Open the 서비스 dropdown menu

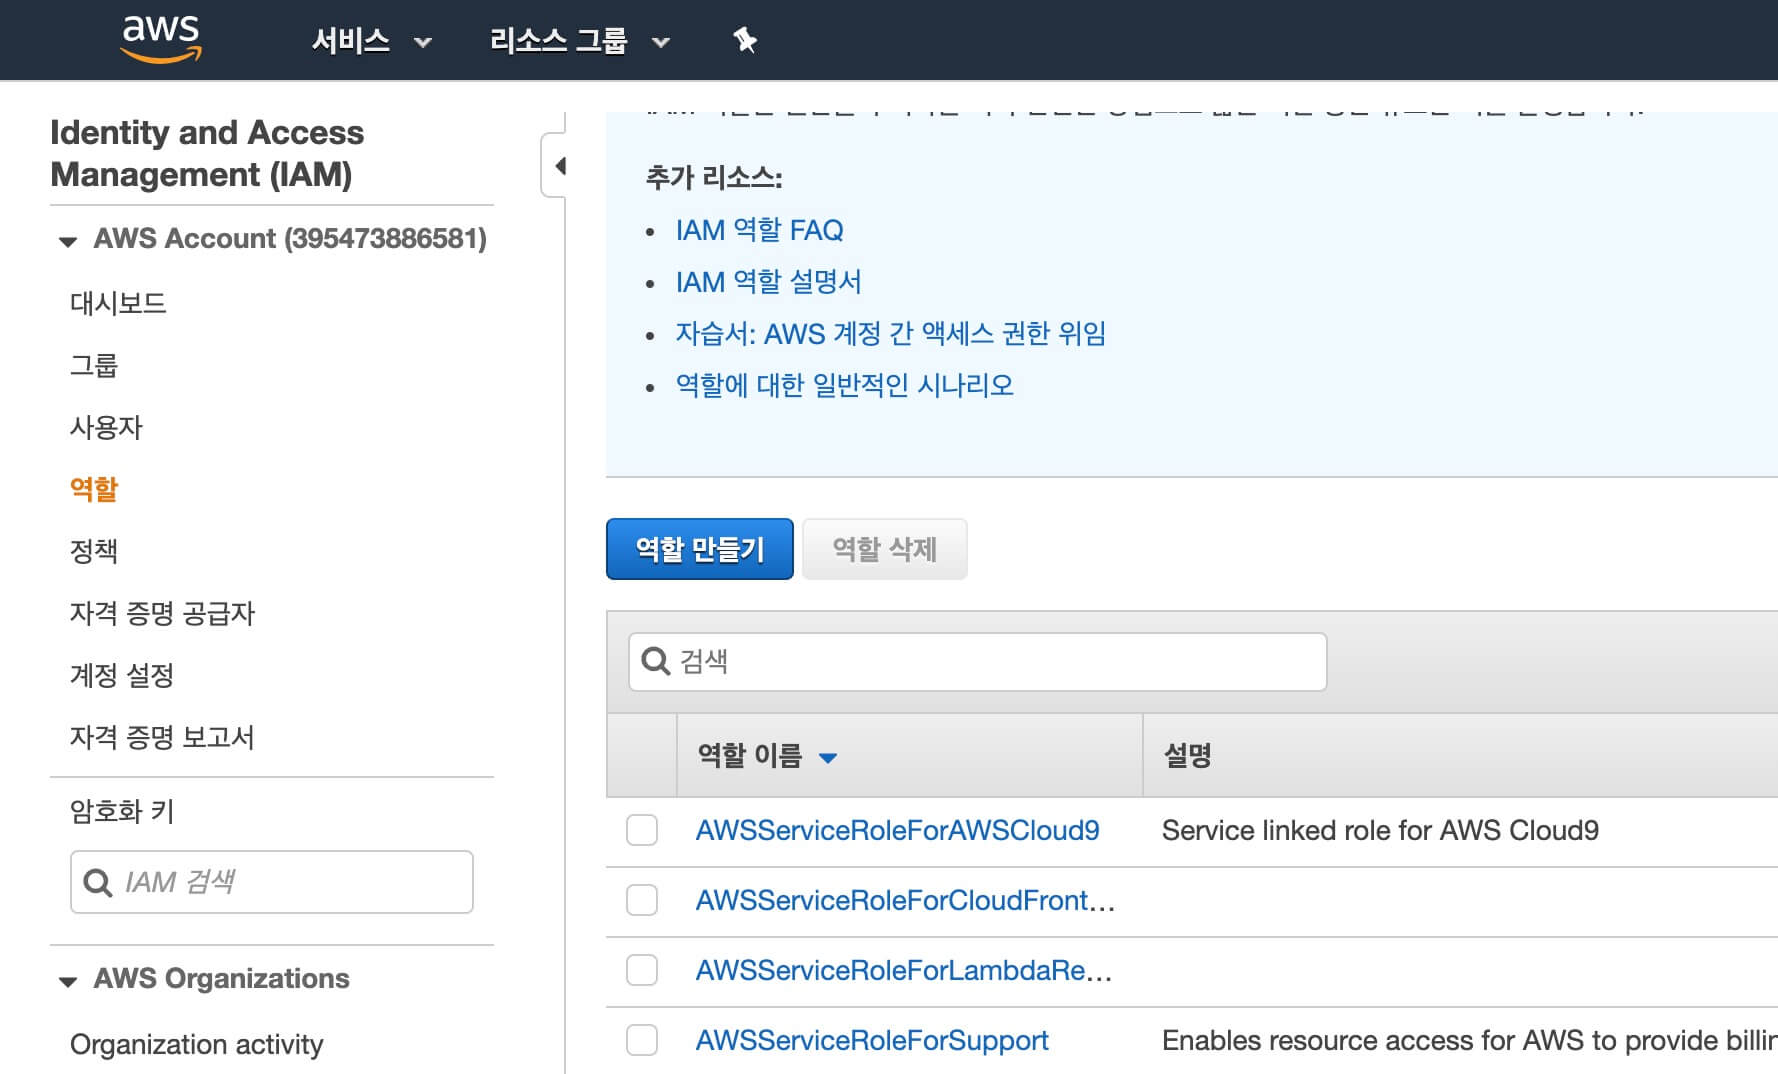click(x=371, y=41)
